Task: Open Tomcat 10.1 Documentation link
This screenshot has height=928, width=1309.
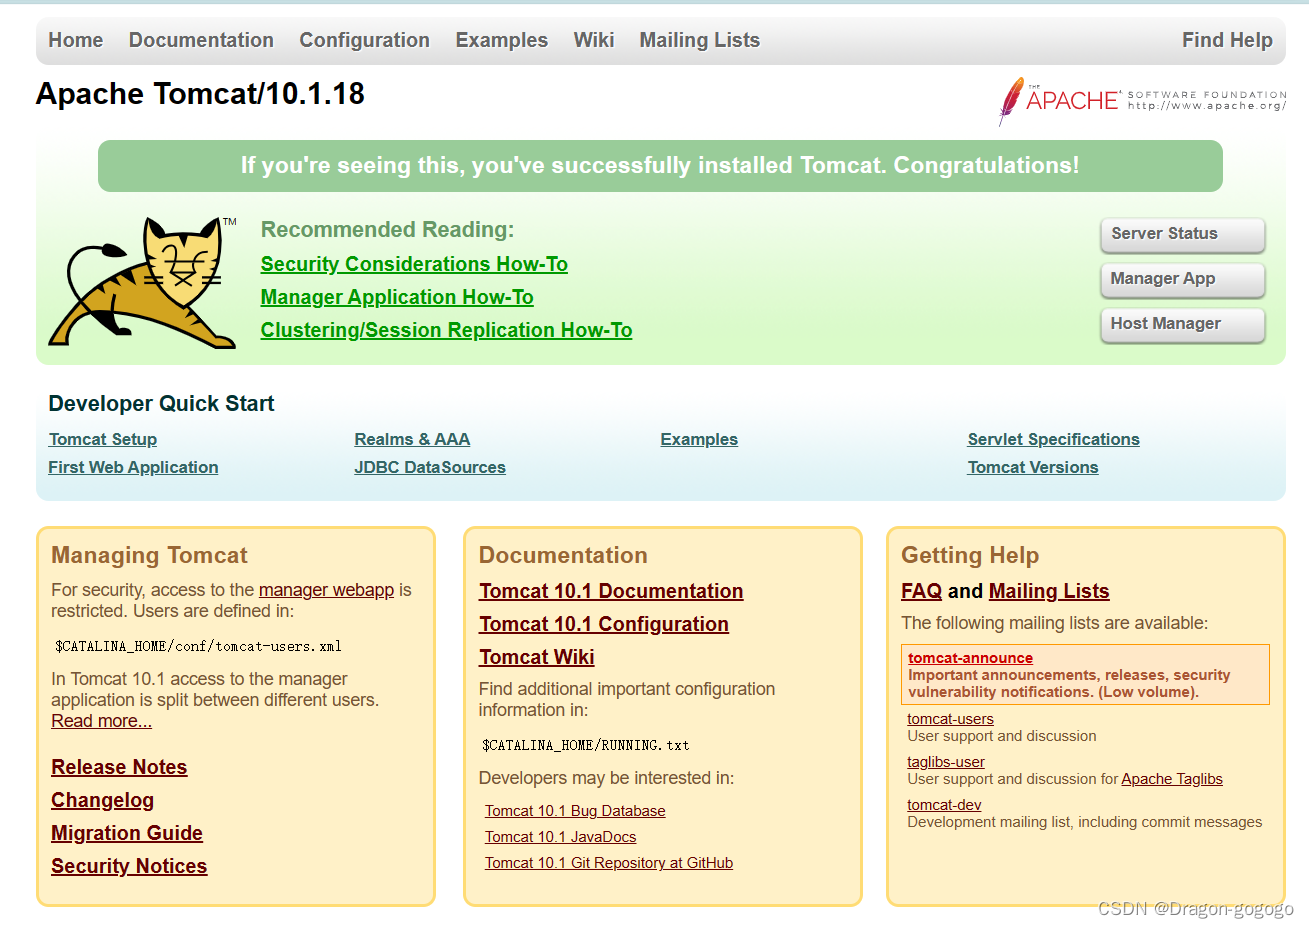Action: pyautogui.click(x=611, y=591)
